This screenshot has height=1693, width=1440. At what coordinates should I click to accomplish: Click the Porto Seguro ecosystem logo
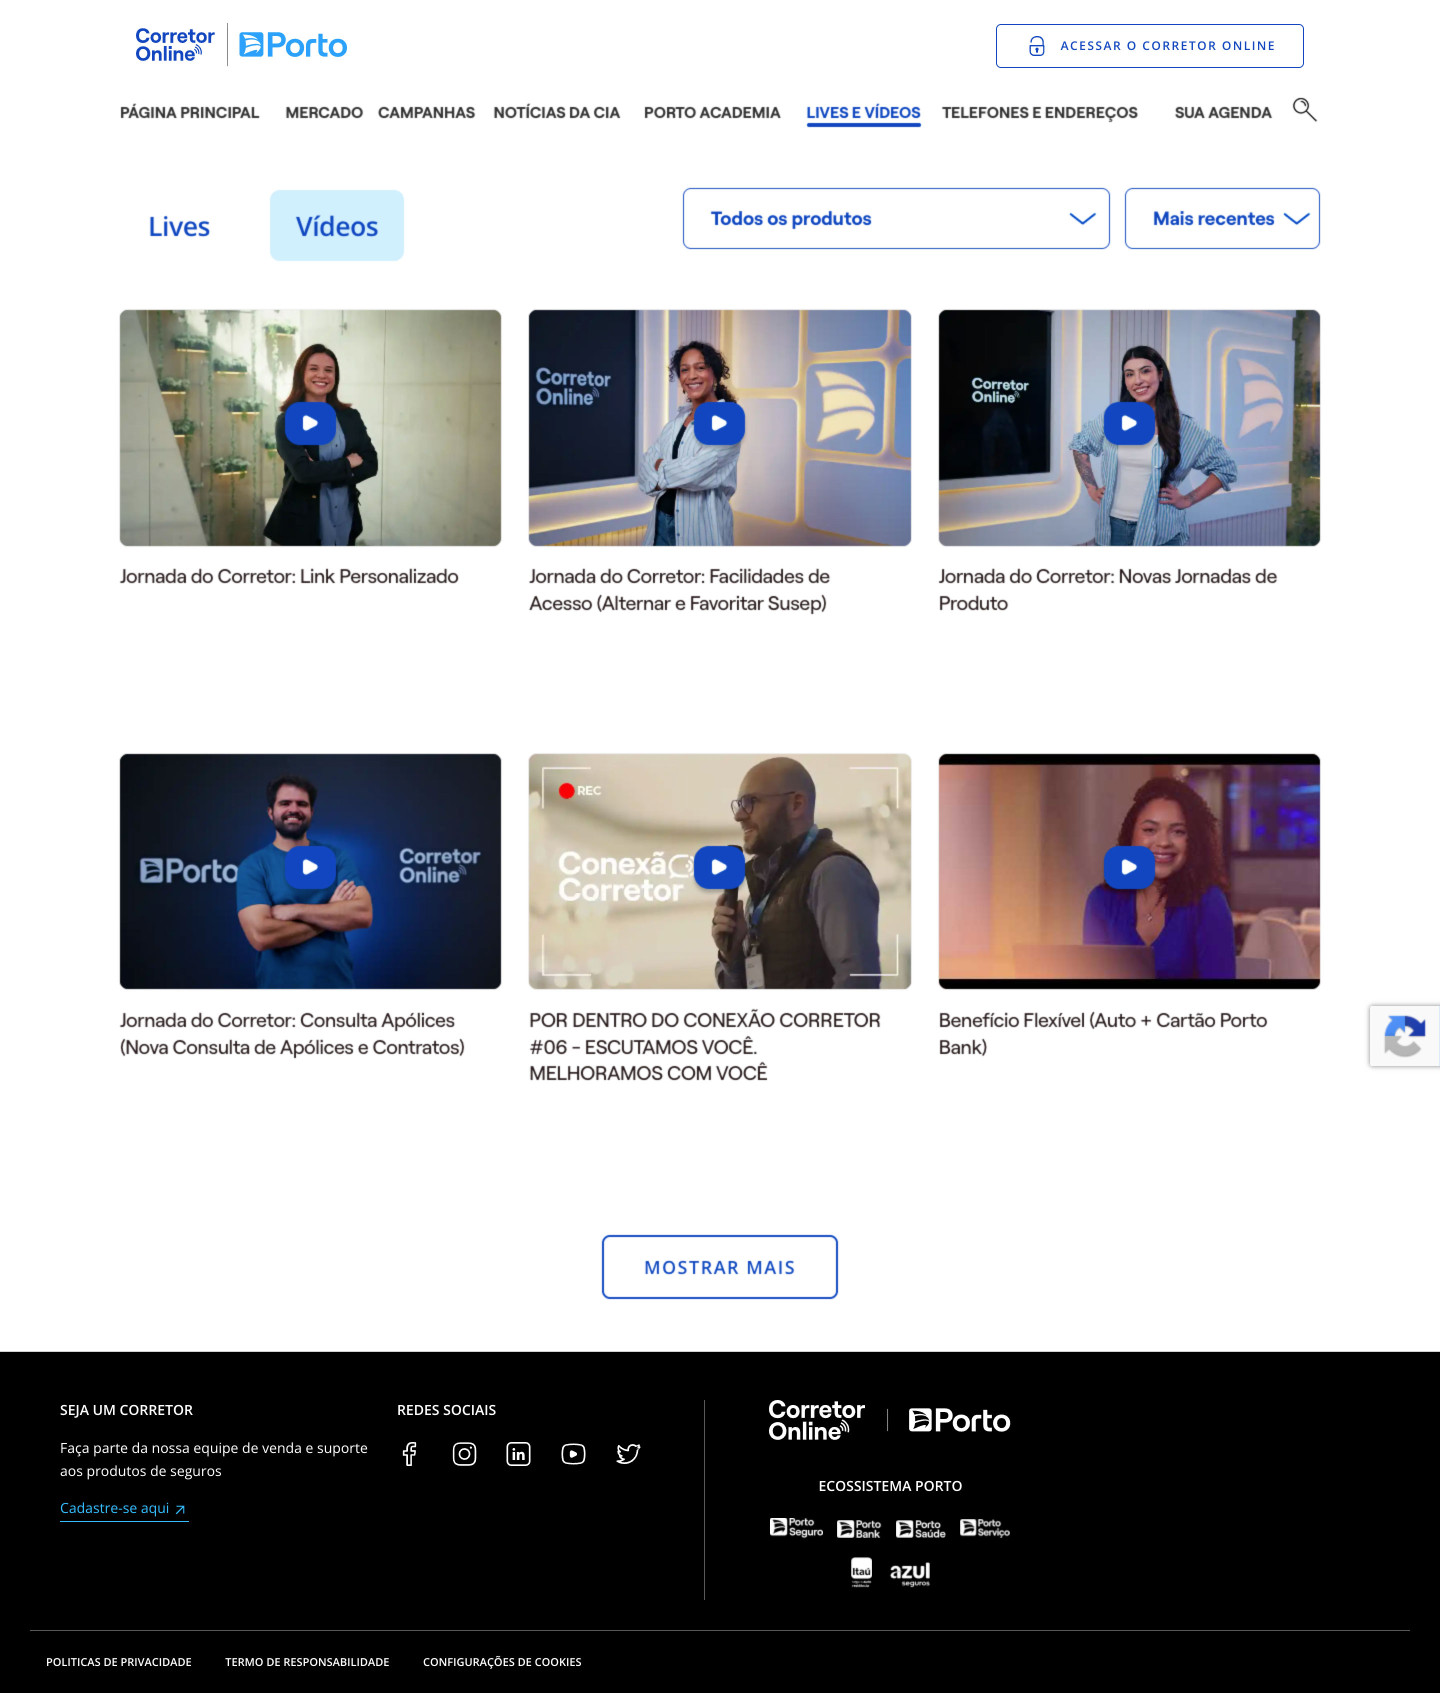coord(796,1527)
